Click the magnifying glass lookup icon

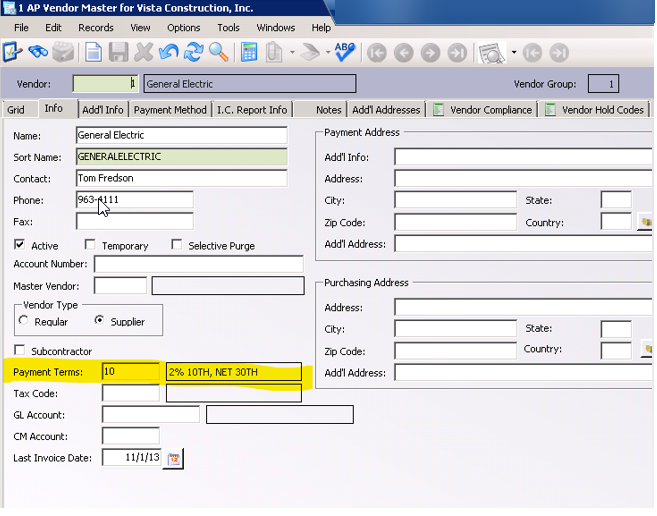click(x=218, y=52)
